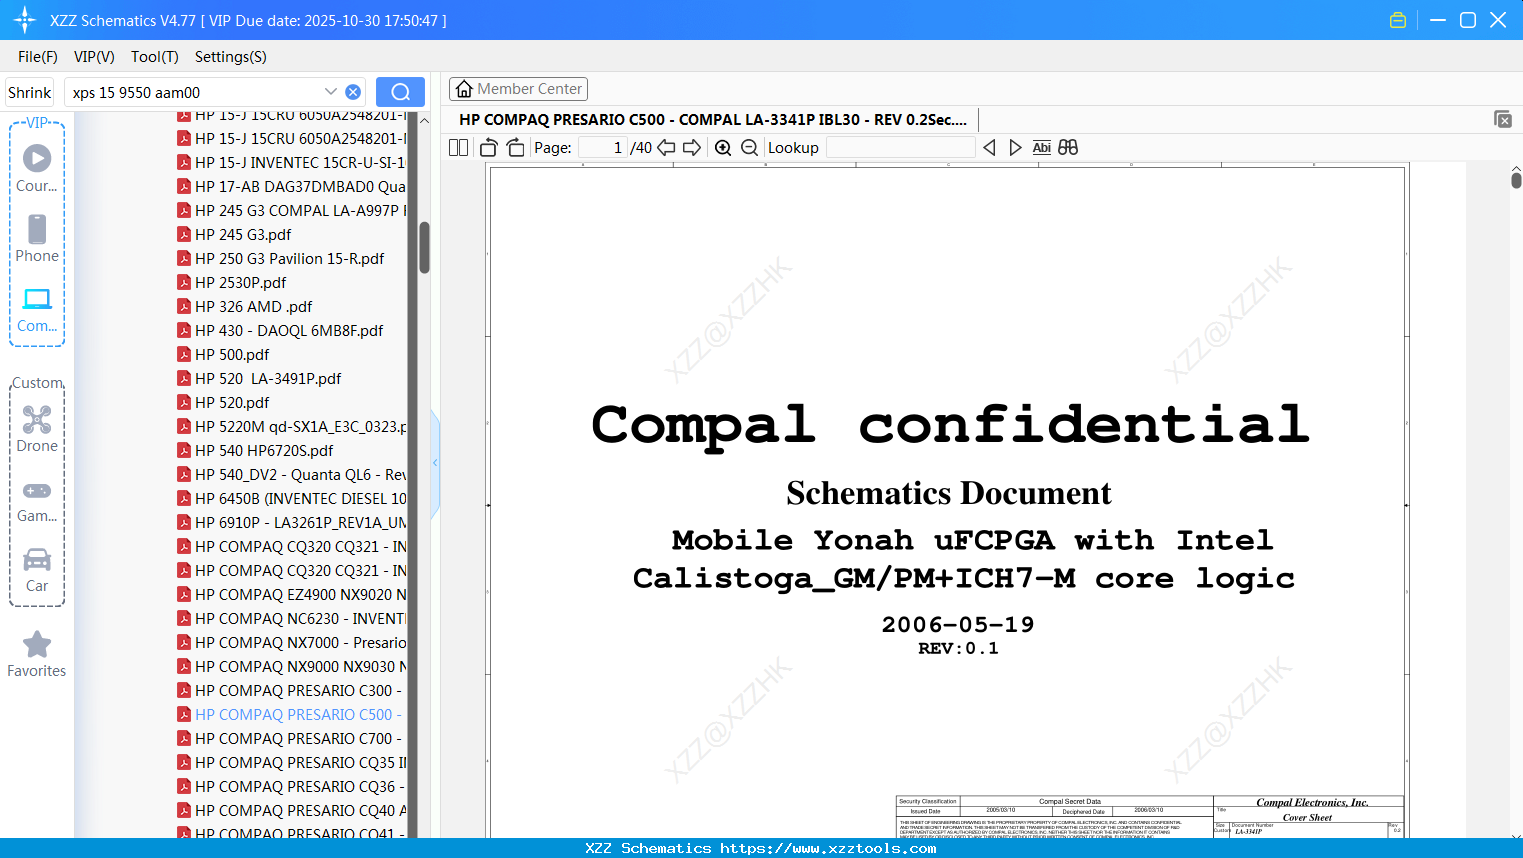
Task: Open HP COMPAQ PRESARIO C700 file
Action: click(x=292, y=738)
